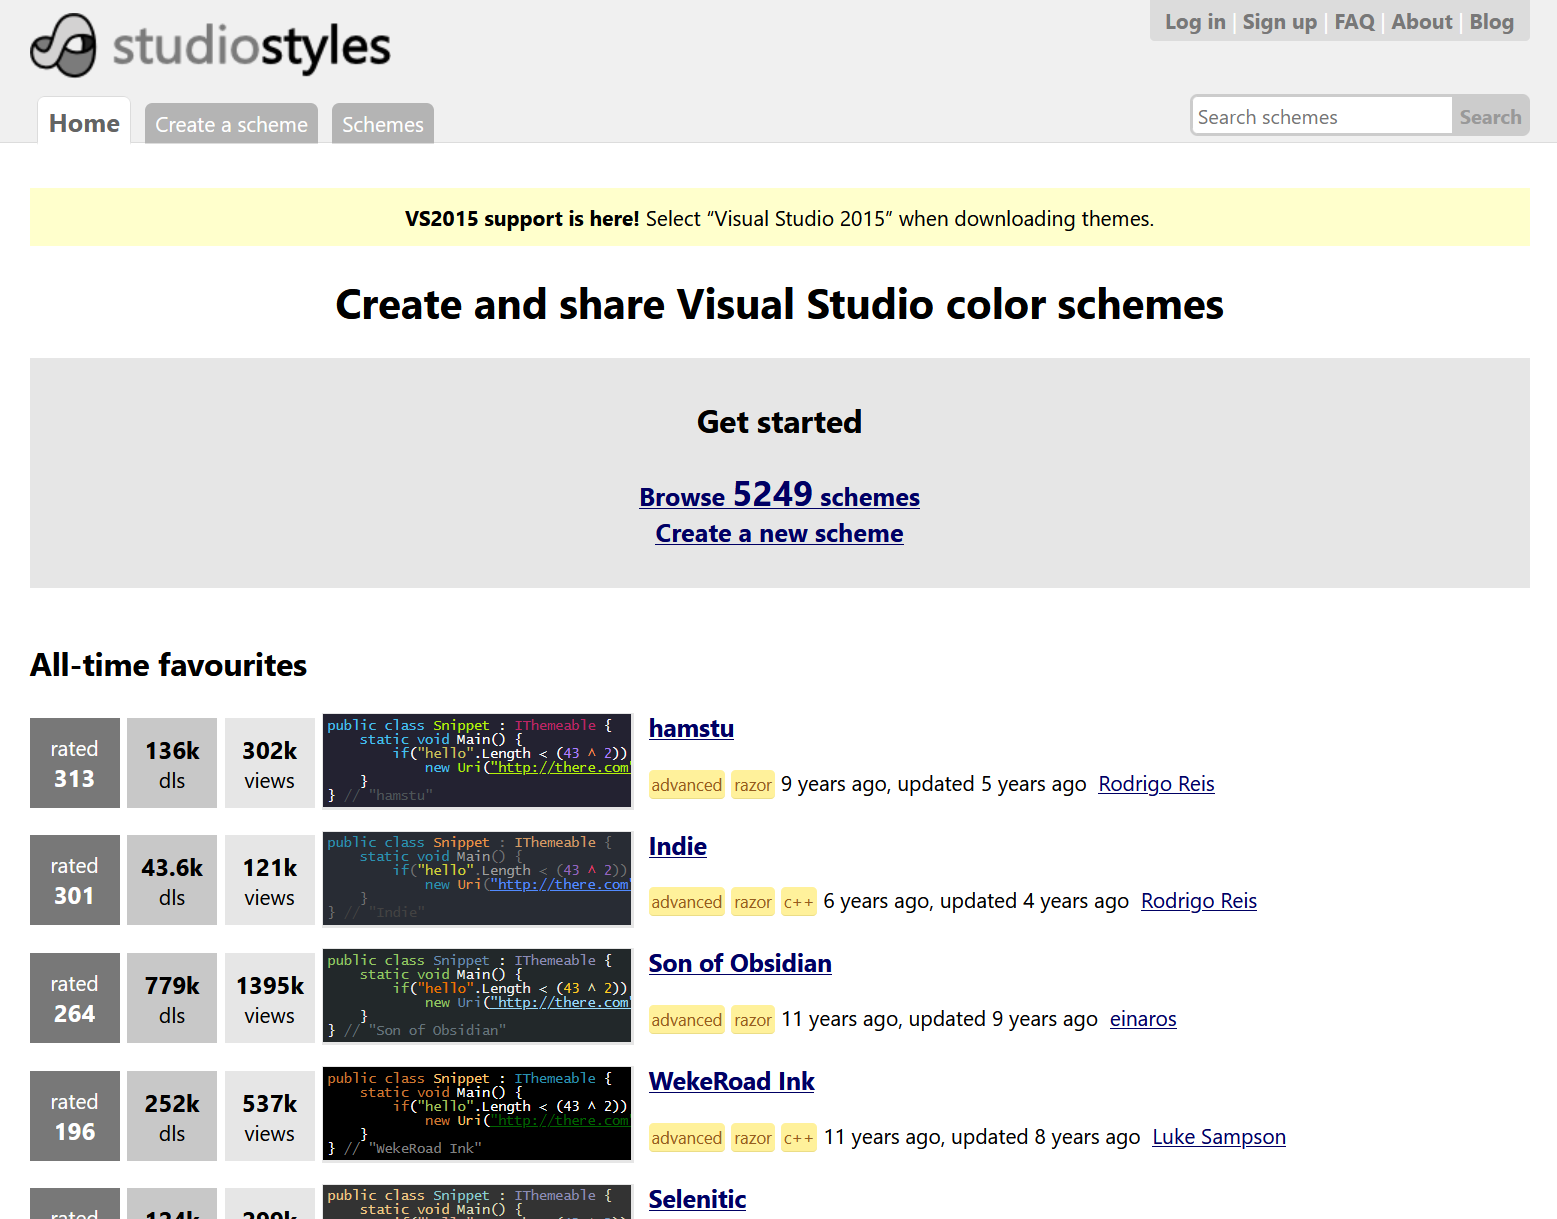Click the 136k dls stat
1557x1219 pixels.
click(172, 763)
